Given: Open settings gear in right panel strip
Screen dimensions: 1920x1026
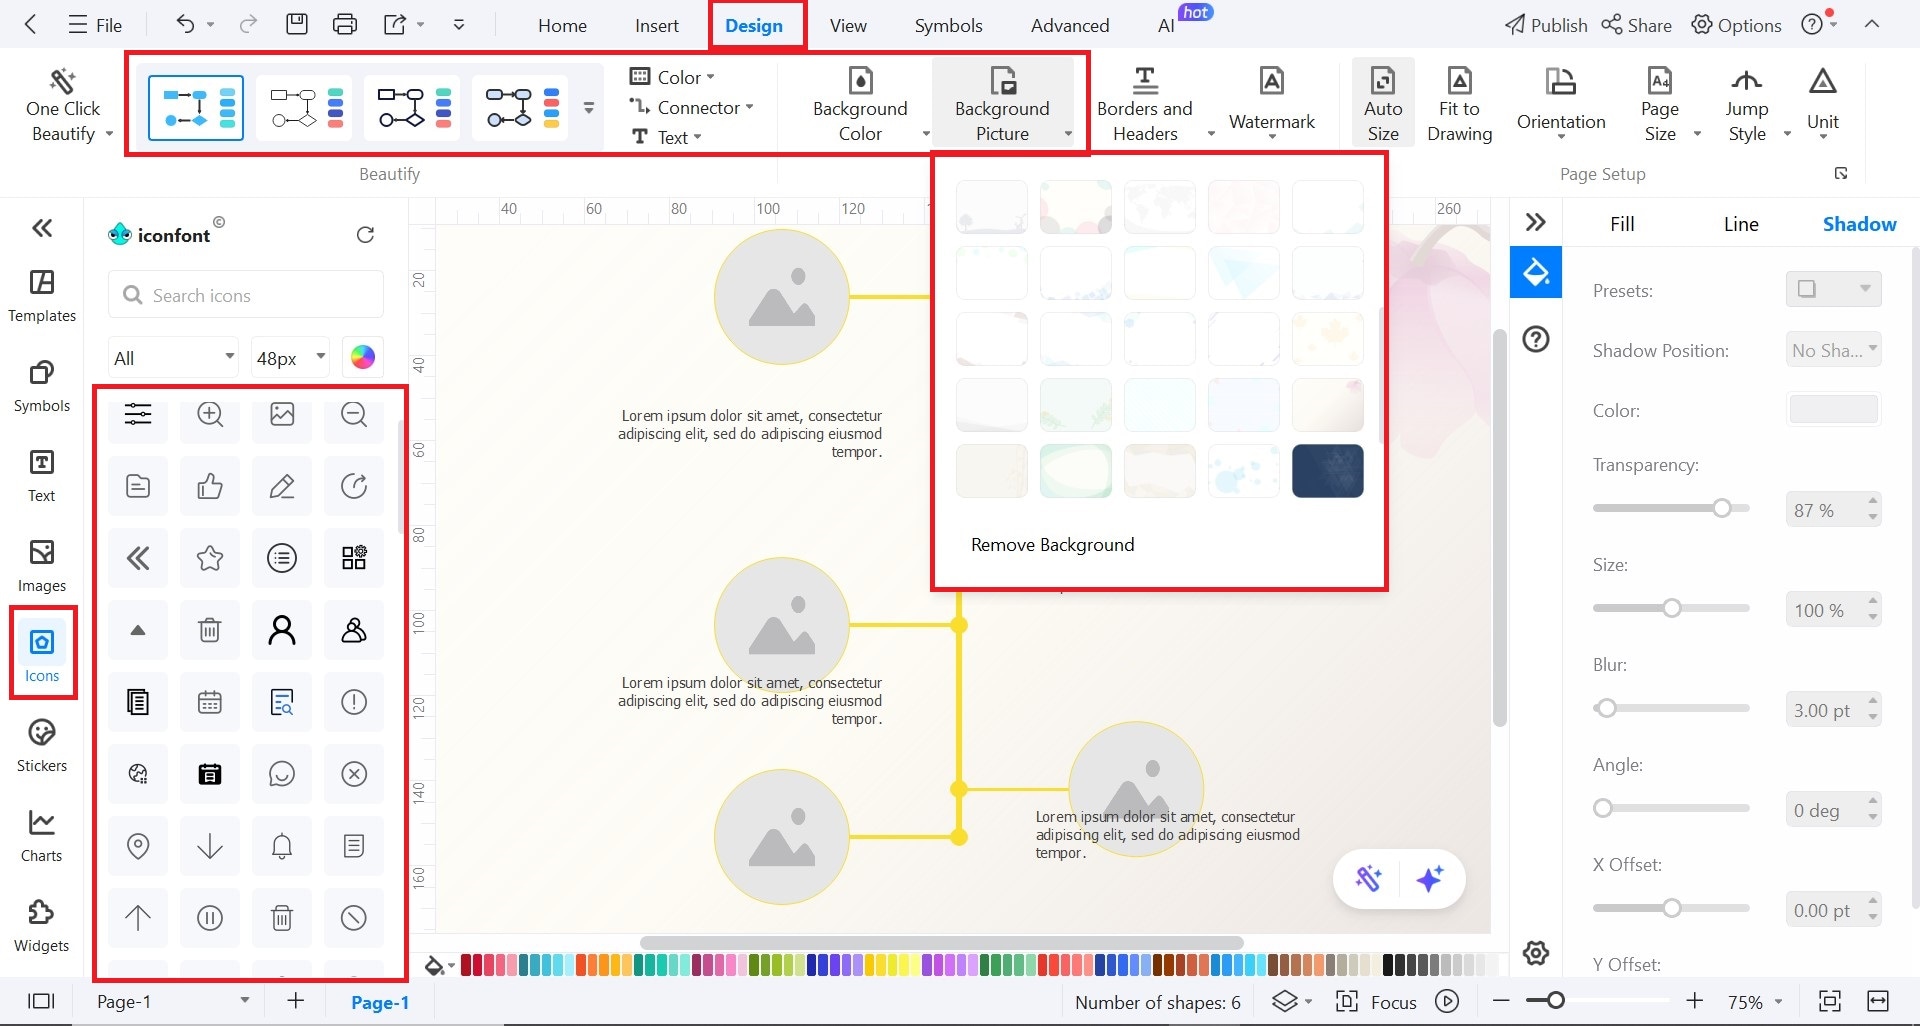Looking at the screenshot, I should pos(1536,953).
